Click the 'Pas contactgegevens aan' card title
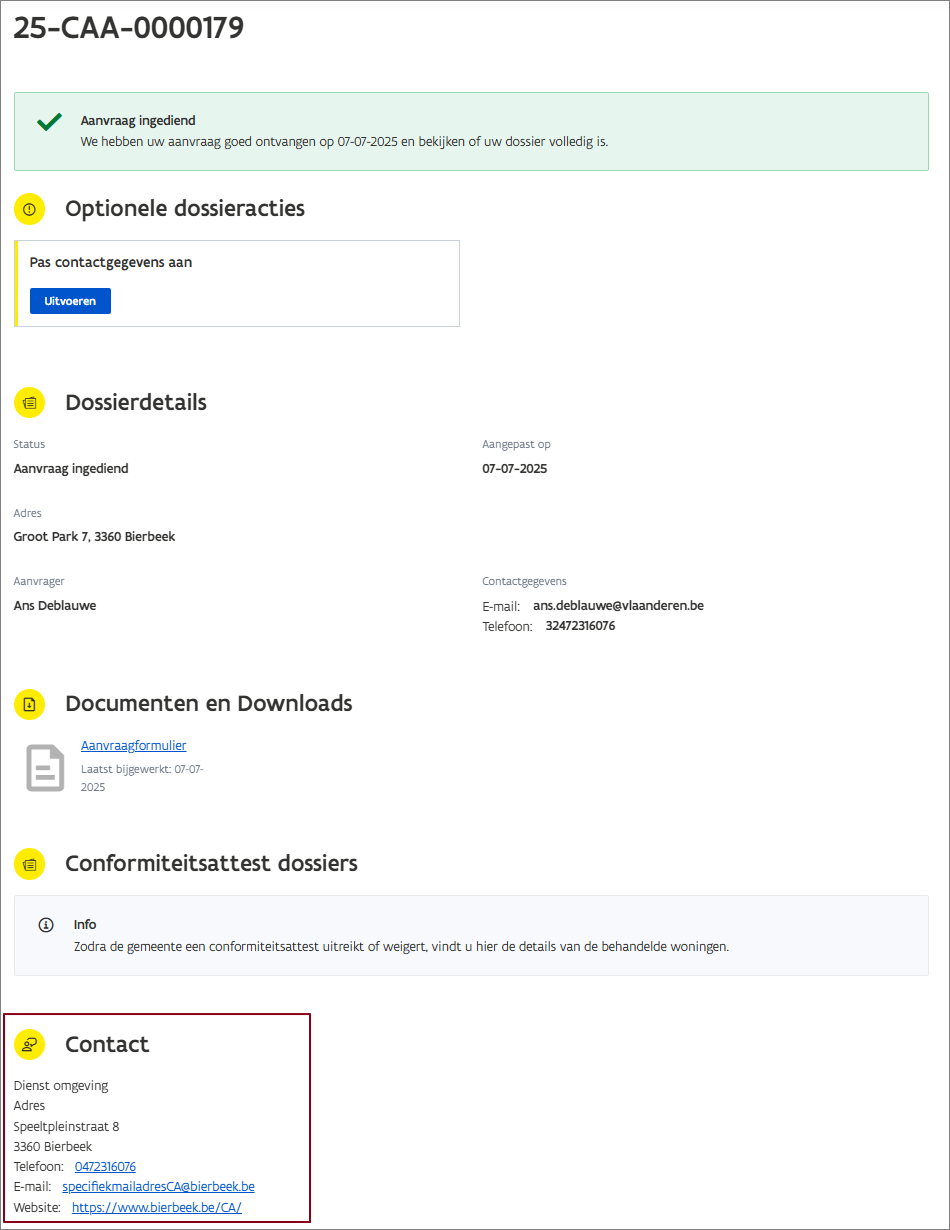 pos(111,263)
